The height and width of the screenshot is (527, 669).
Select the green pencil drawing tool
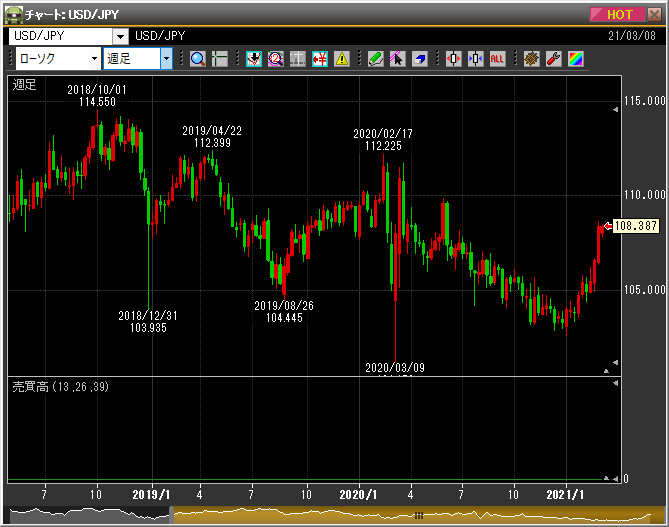coord(376,59)
